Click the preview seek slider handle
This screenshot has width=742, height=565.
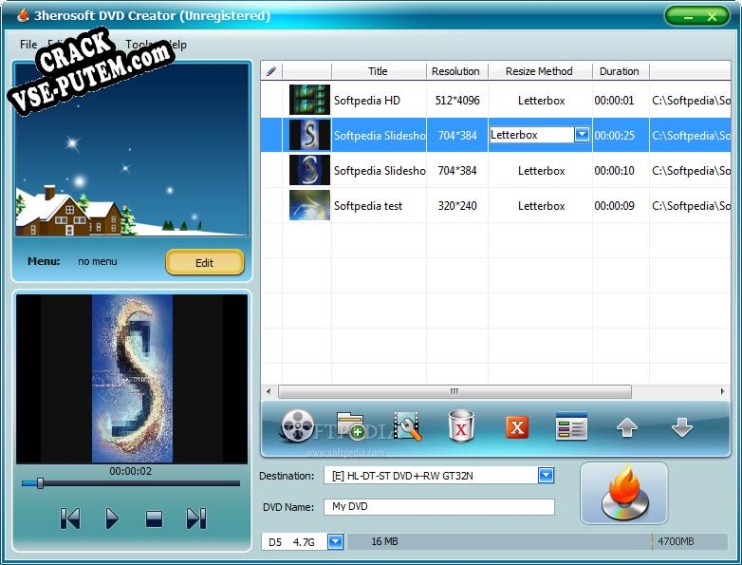(40, 483)
